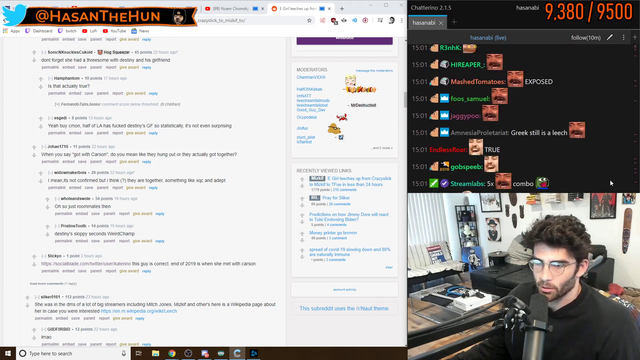This screenshot has width=640, height=360.
Task: Upvote 'Pray for Sliker' recent link
Action: tap(302, 198)
